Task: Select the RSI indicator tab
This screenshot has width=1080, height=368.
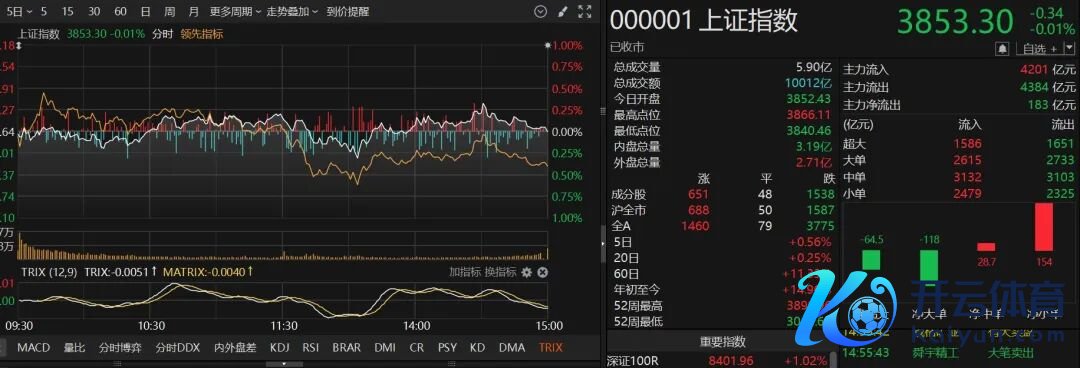Action: tap(311, 347)
